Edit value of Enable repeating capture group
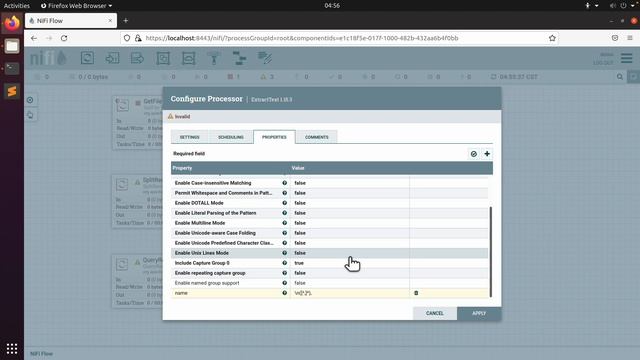Image resolution: width=640 pixels, height=360 pixels. tap(350, 273)
